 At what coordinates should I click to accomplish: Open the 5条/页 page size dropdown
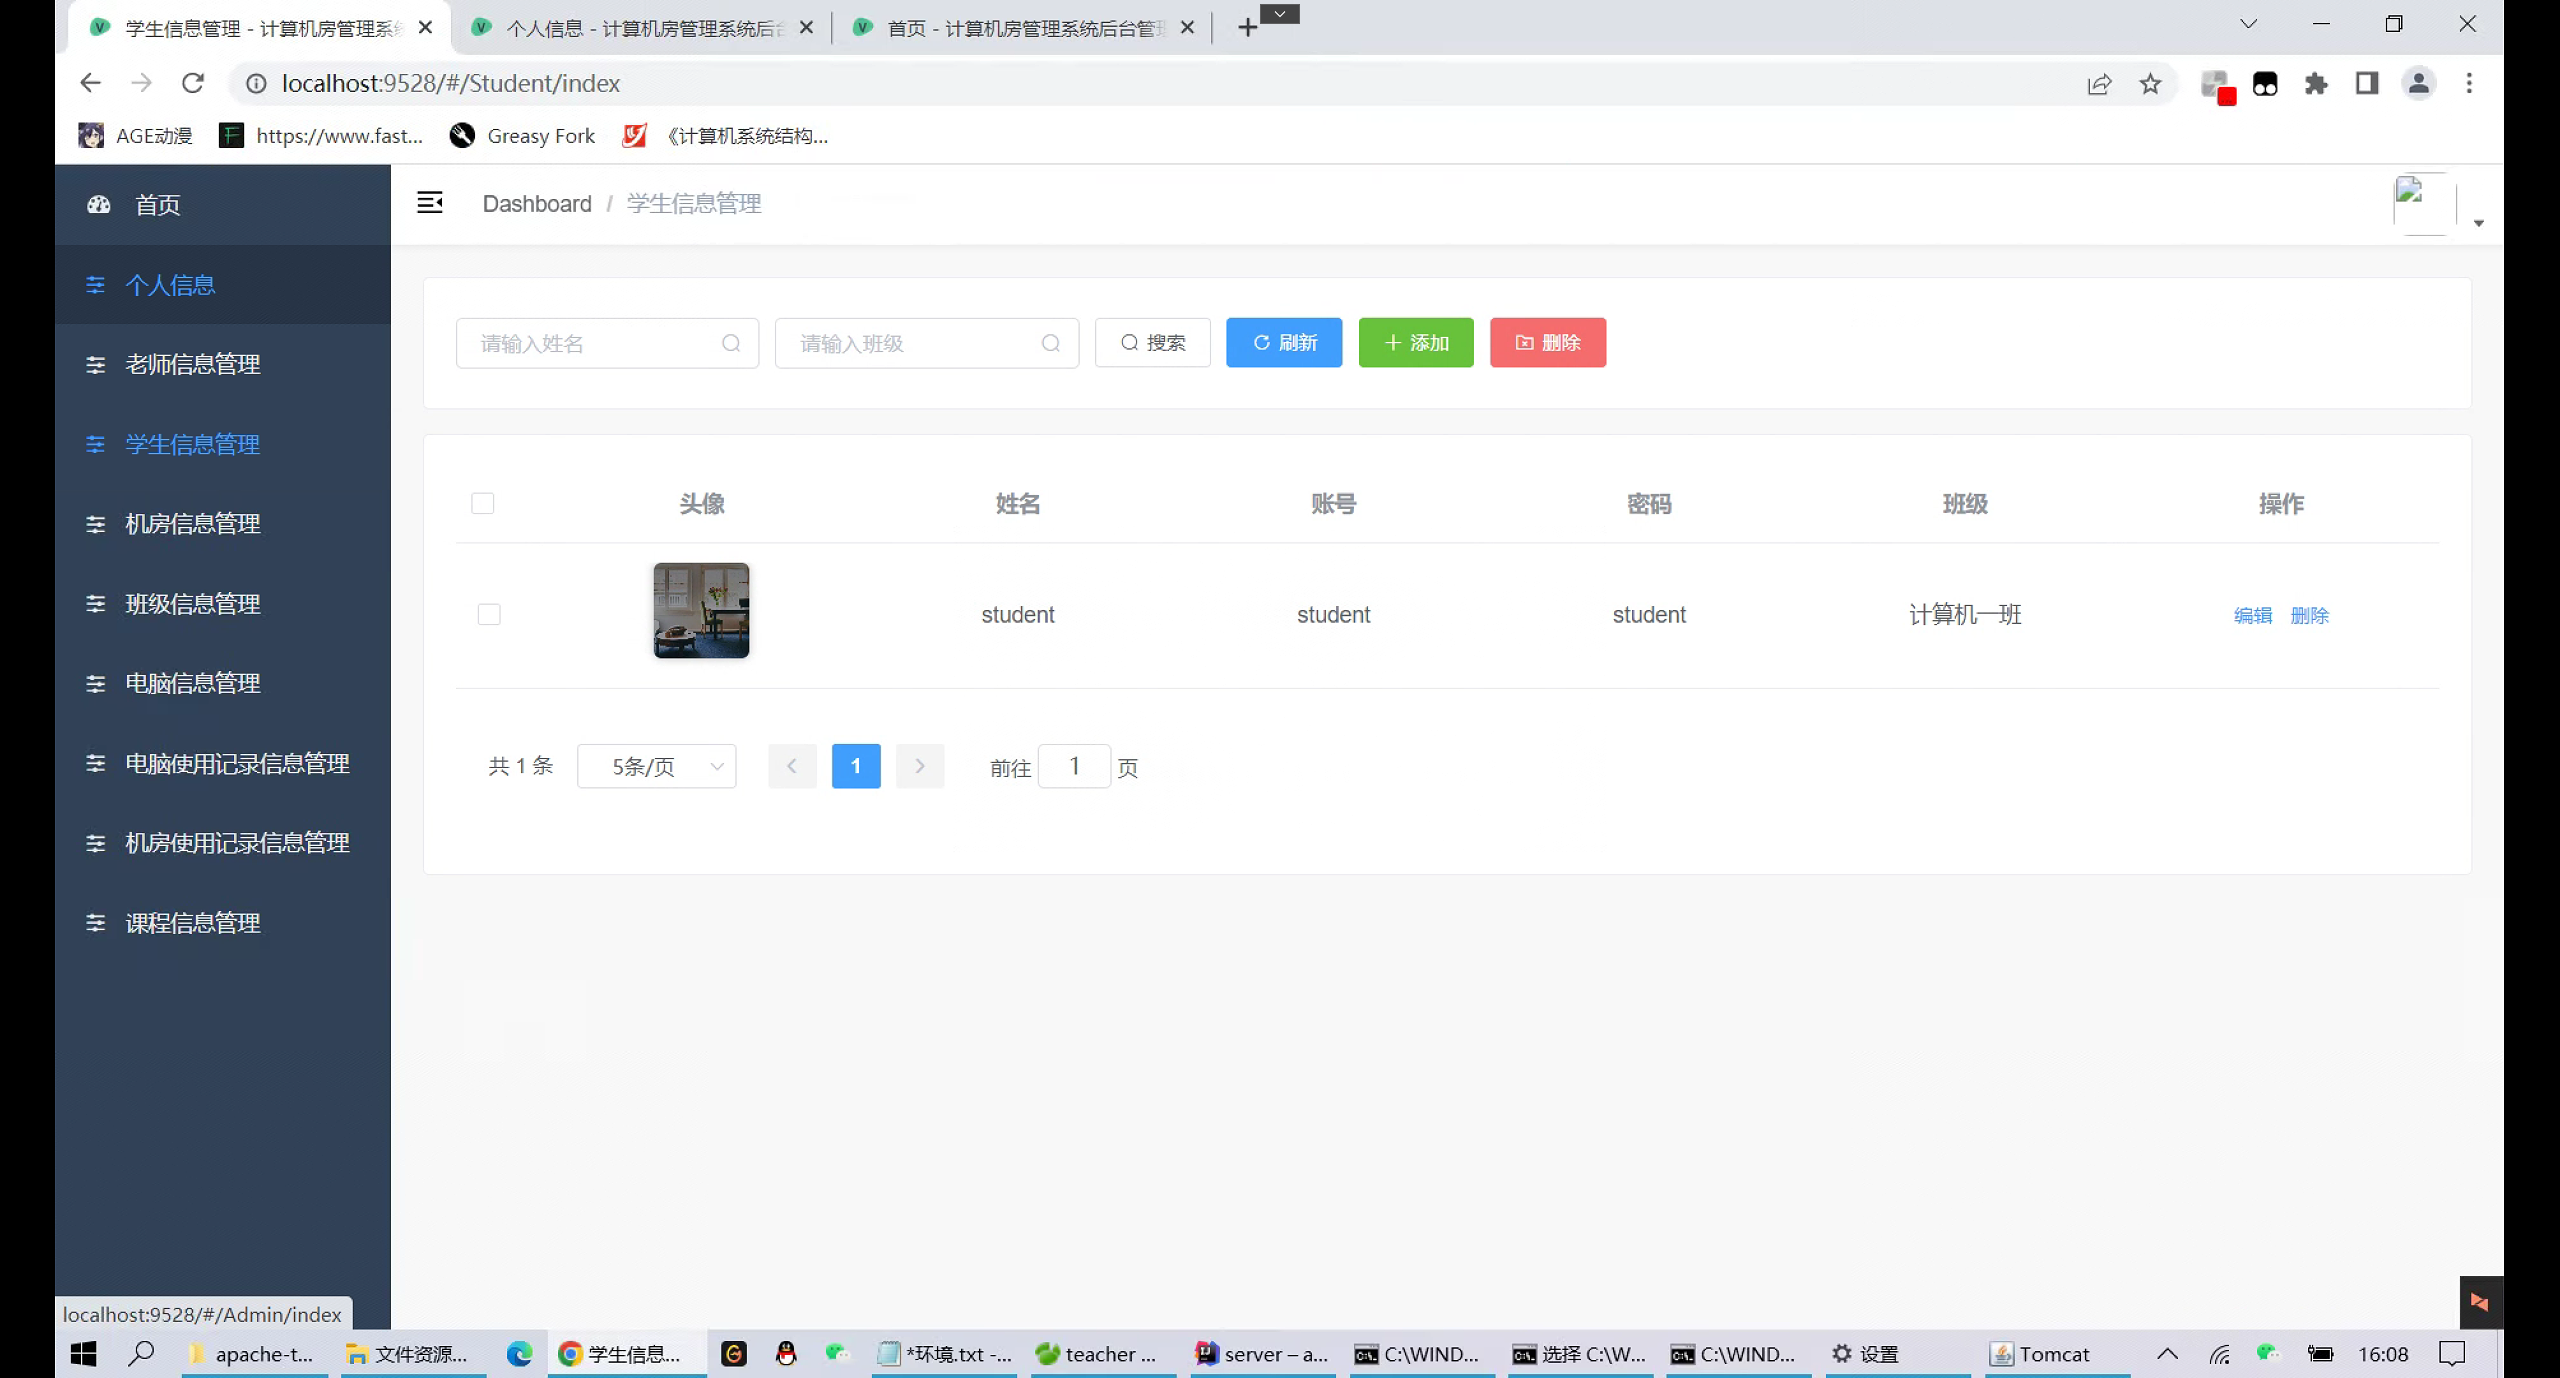tap(656, 766)
